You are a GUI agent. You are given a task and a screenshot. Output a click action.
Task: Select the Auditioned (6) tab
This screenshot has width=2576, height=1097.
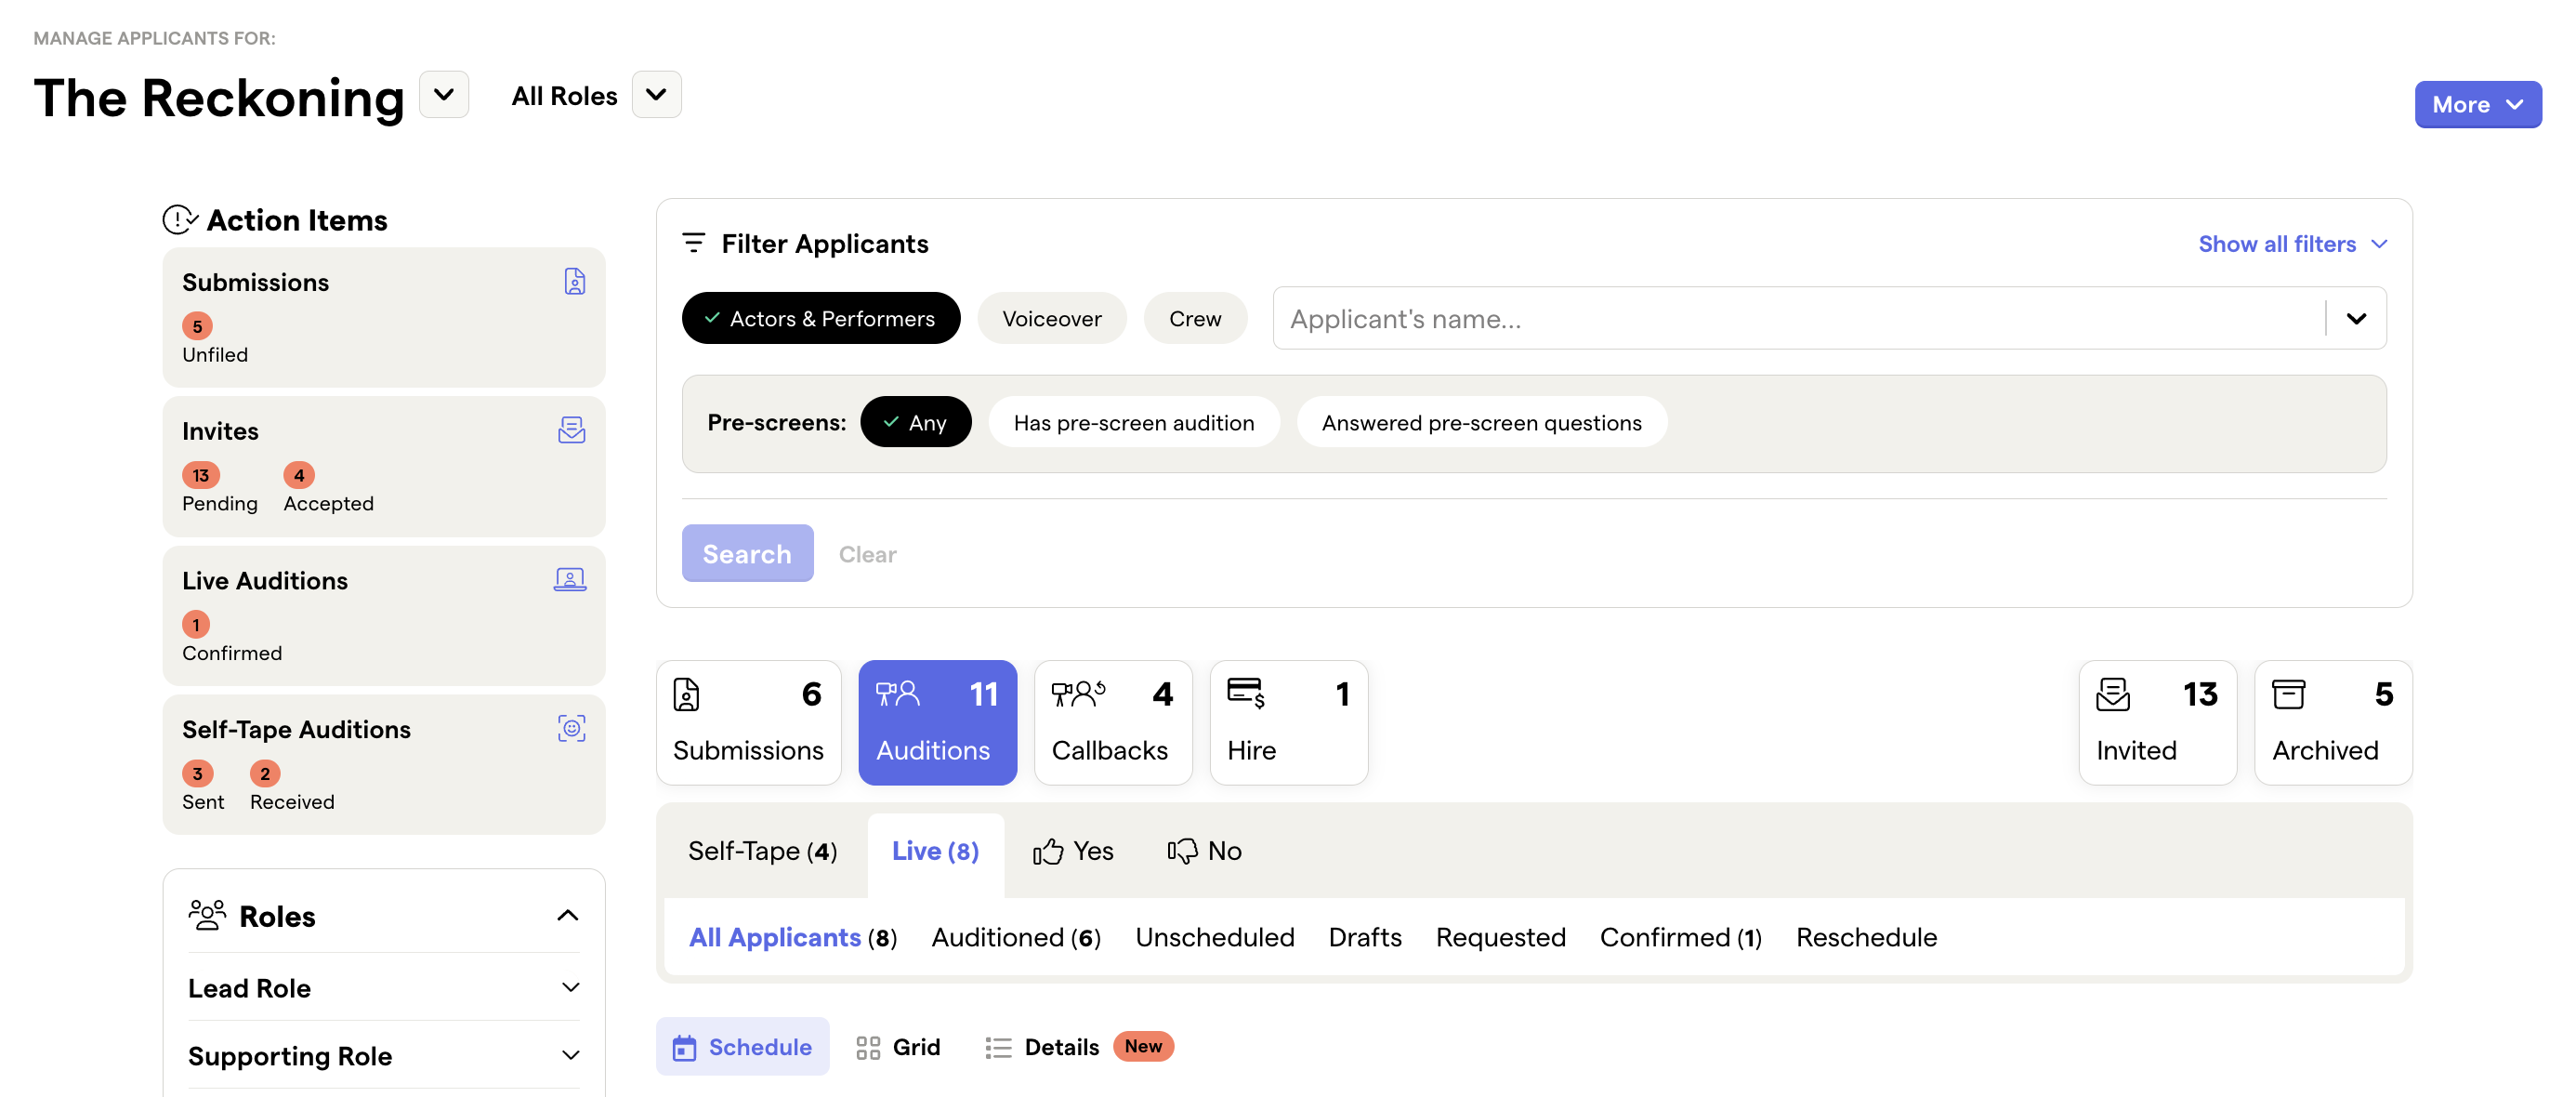click(1015, 937)
